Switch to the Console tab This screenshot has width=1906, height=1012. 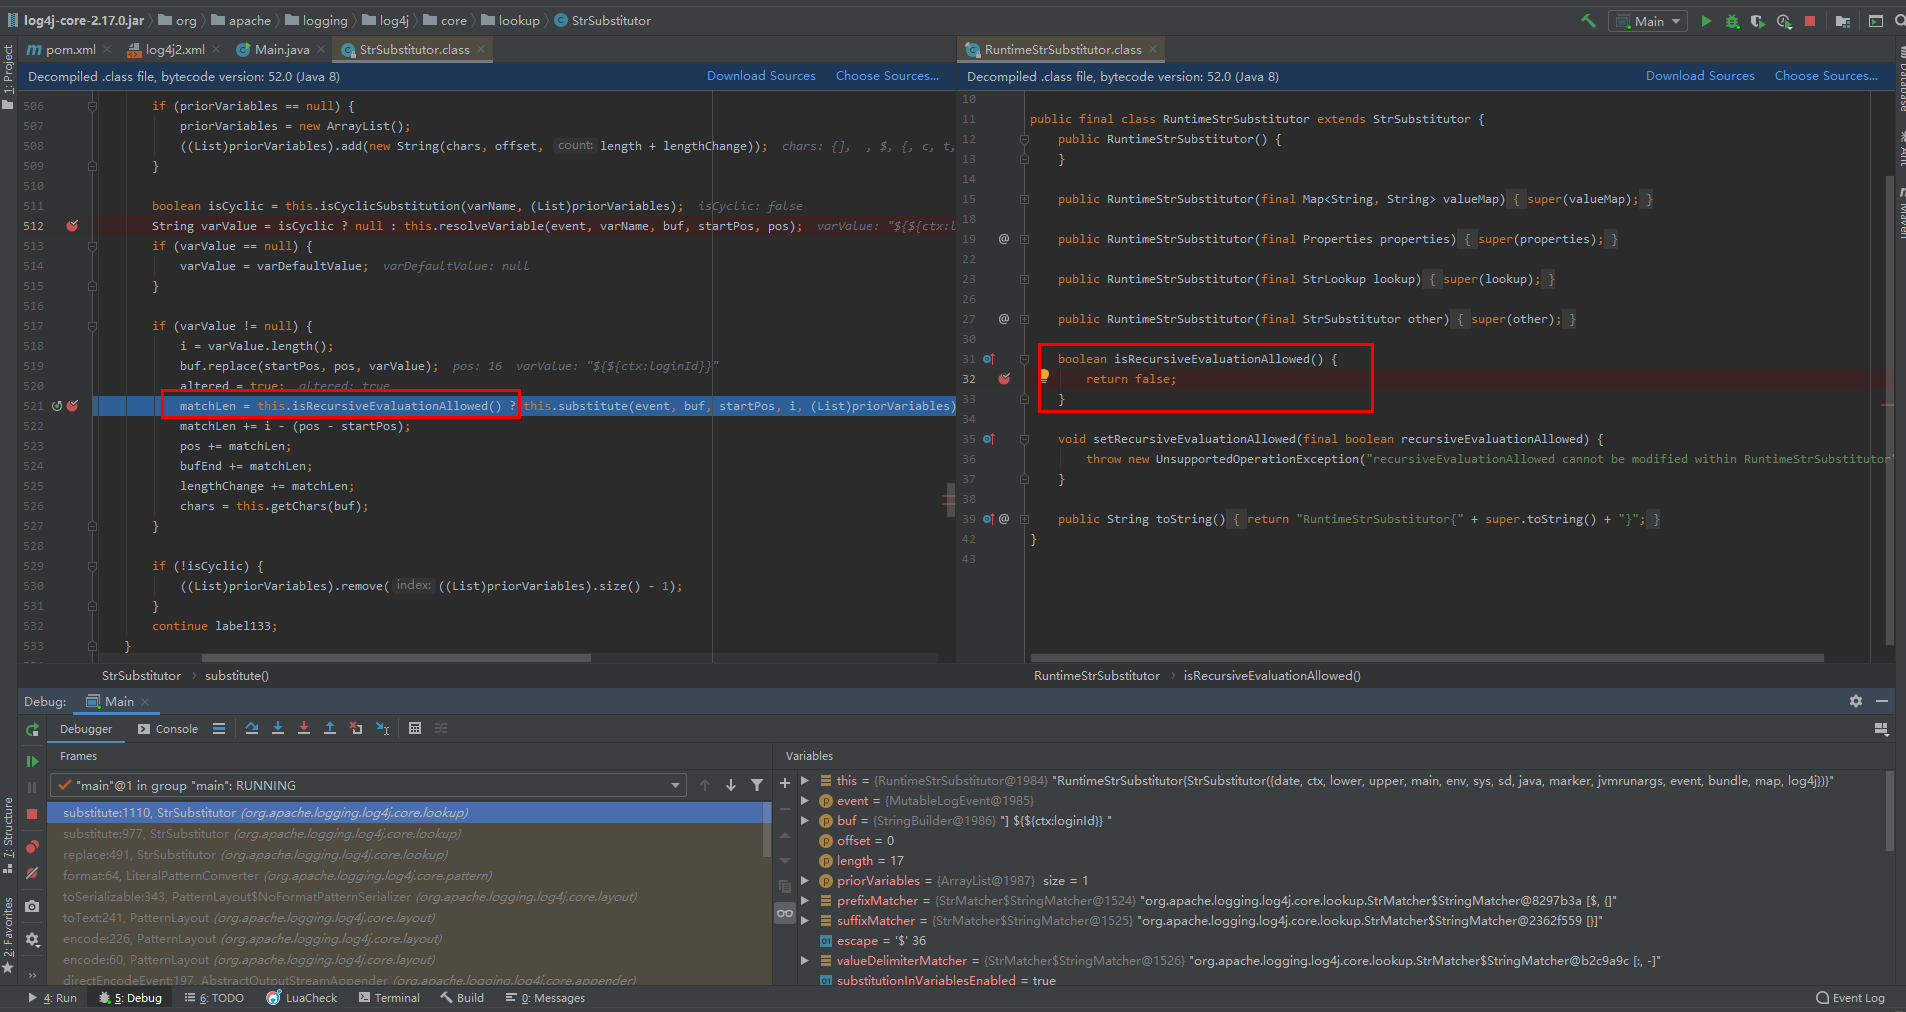(x=168, y=729)
